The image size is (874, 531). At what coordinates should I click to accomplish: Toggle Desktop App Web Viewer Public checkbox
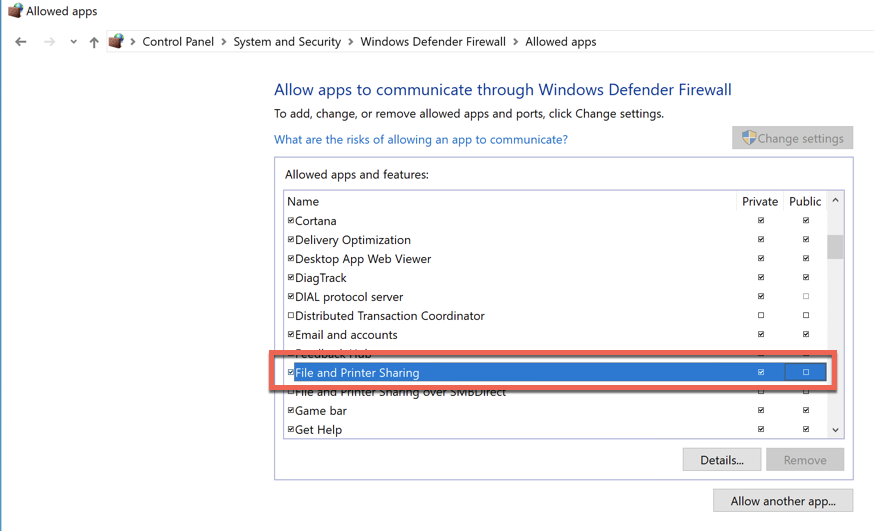click(x=806, y=259)
